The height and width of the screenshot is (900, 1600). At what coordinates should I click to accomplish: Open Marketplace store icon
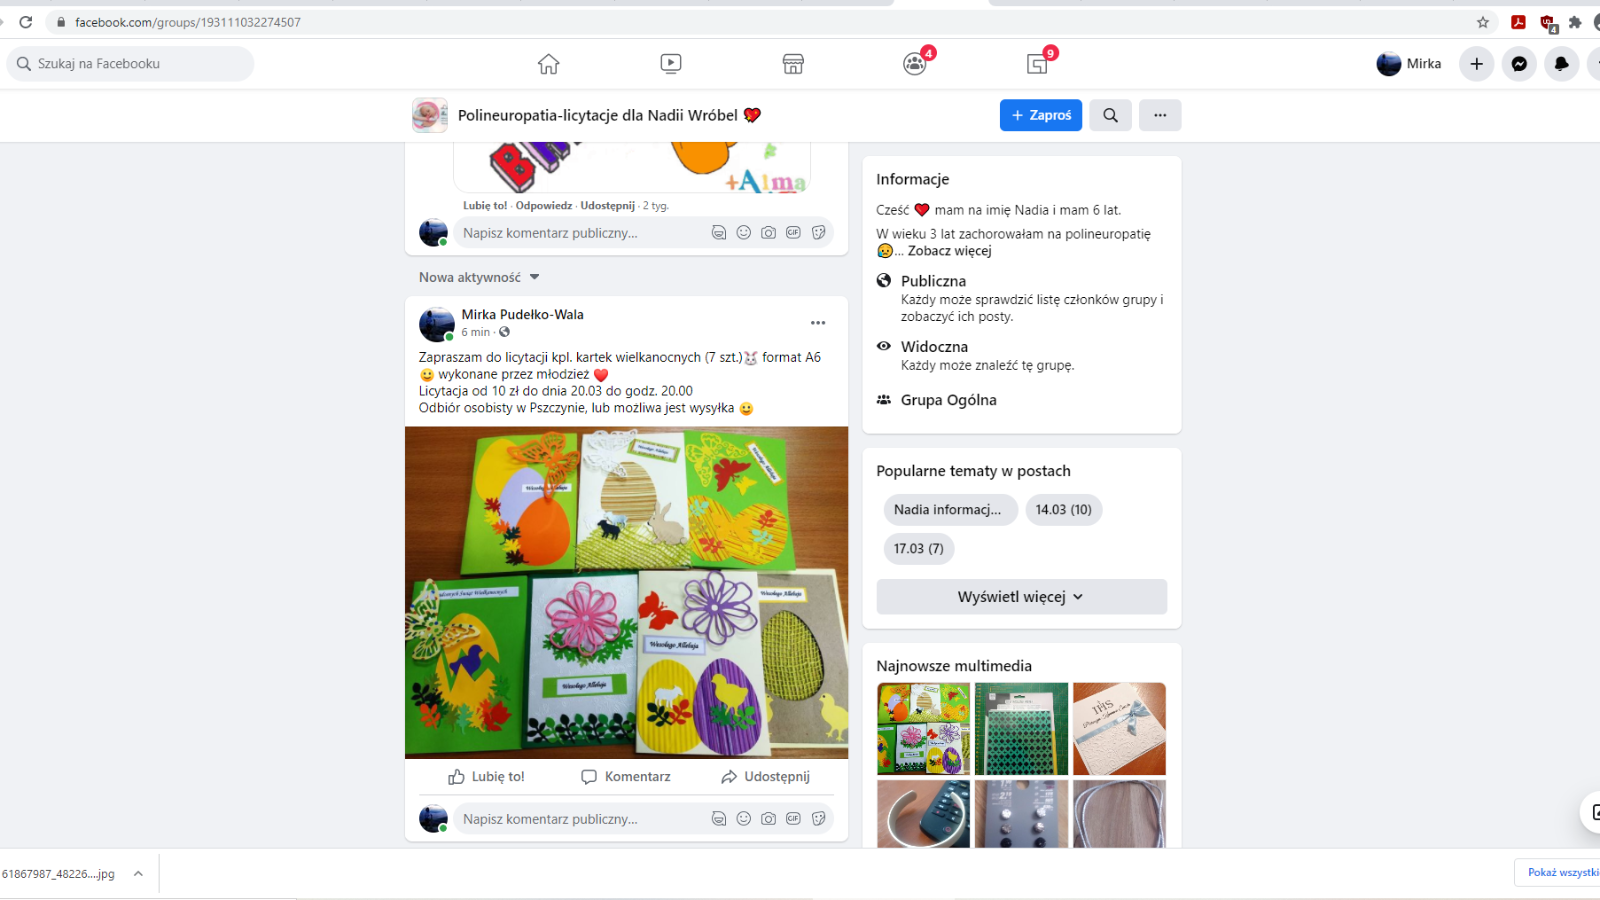(x=793, y=64)
